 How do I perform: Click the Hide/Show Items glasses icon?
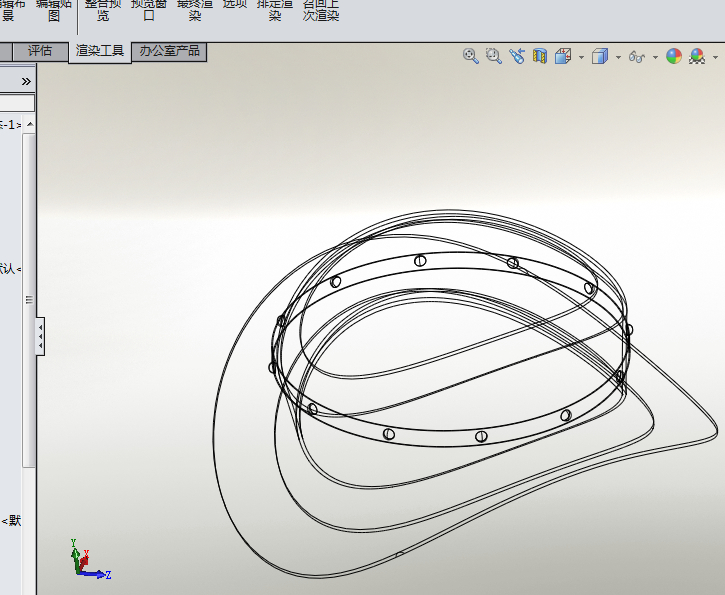click(637, 57)
